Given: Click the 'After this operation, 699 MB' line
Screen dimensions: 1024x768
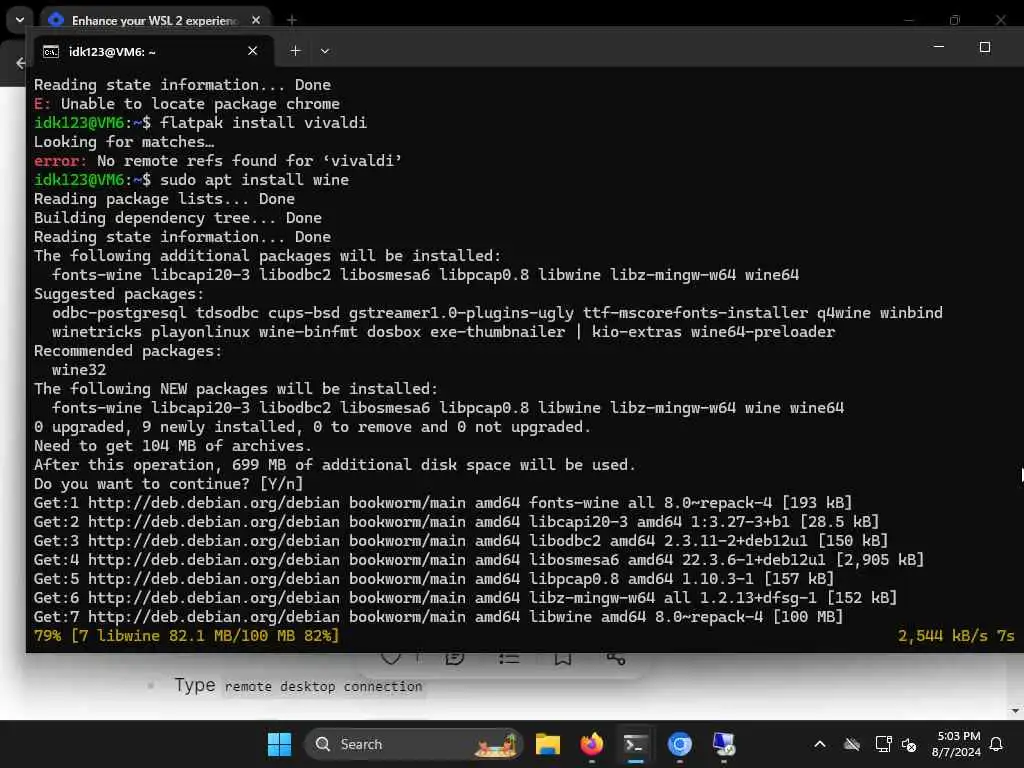Looking at the screenshot, I should pos(335,465).
